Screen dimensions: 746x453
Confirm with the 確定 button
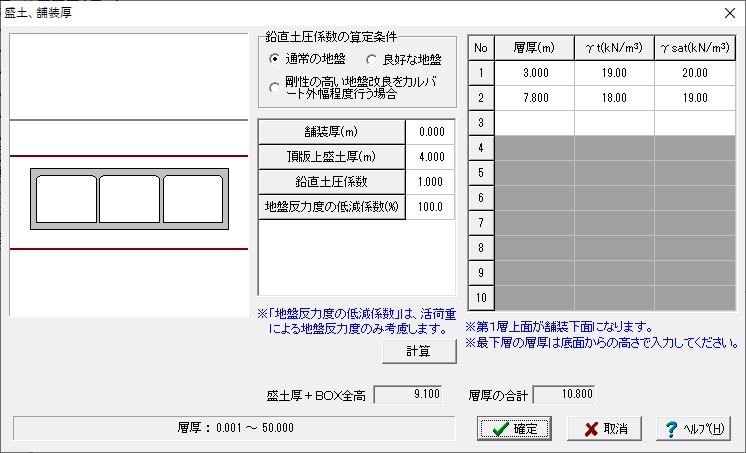(x=514, y=428)
